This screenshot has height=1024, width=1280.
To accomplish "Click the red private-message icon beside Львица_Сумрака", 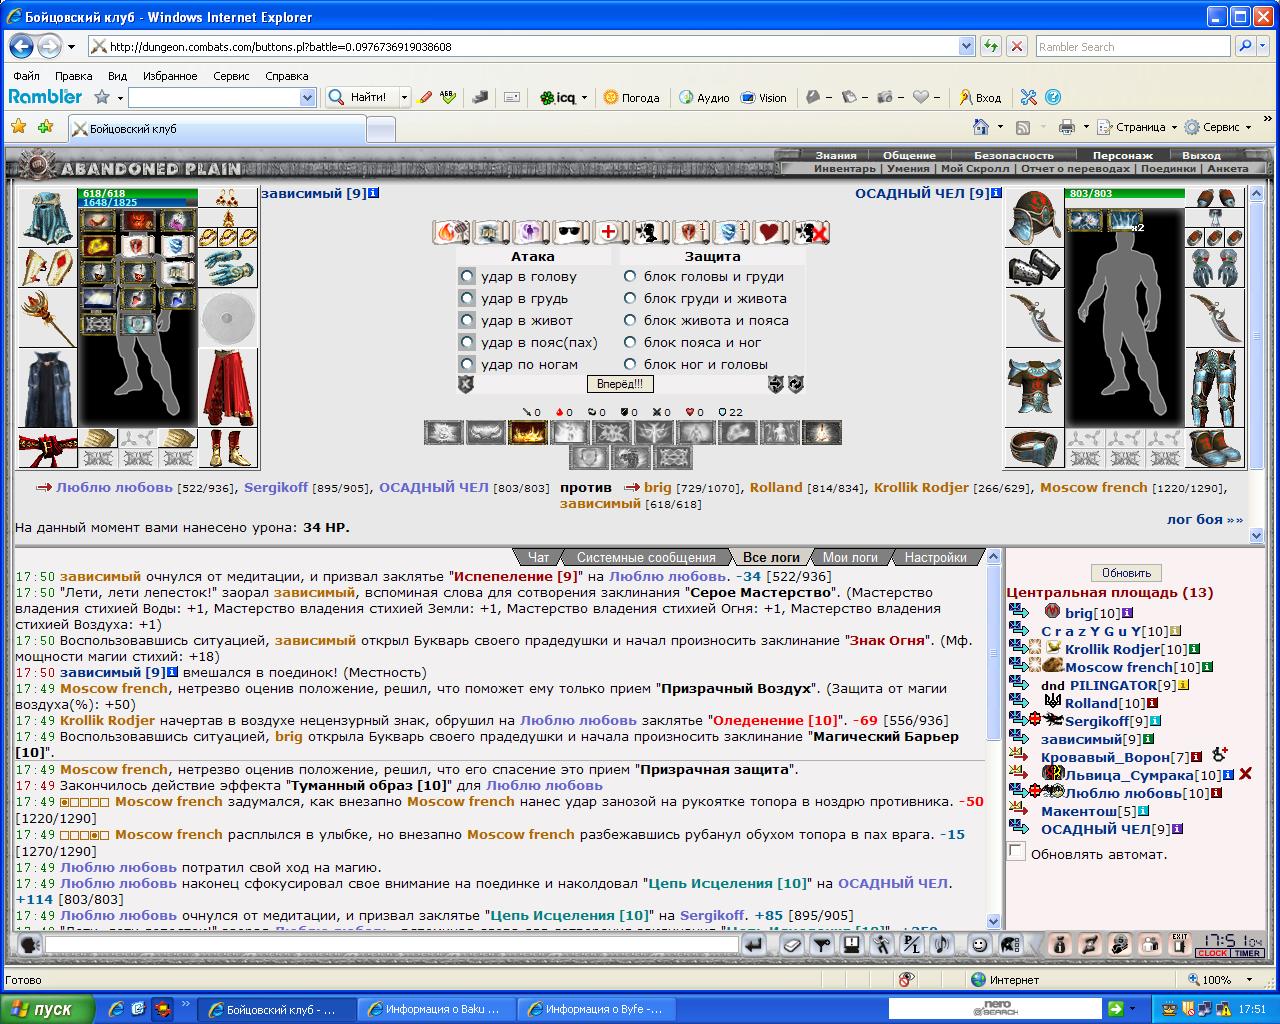I will click(x=1019, y=773).
